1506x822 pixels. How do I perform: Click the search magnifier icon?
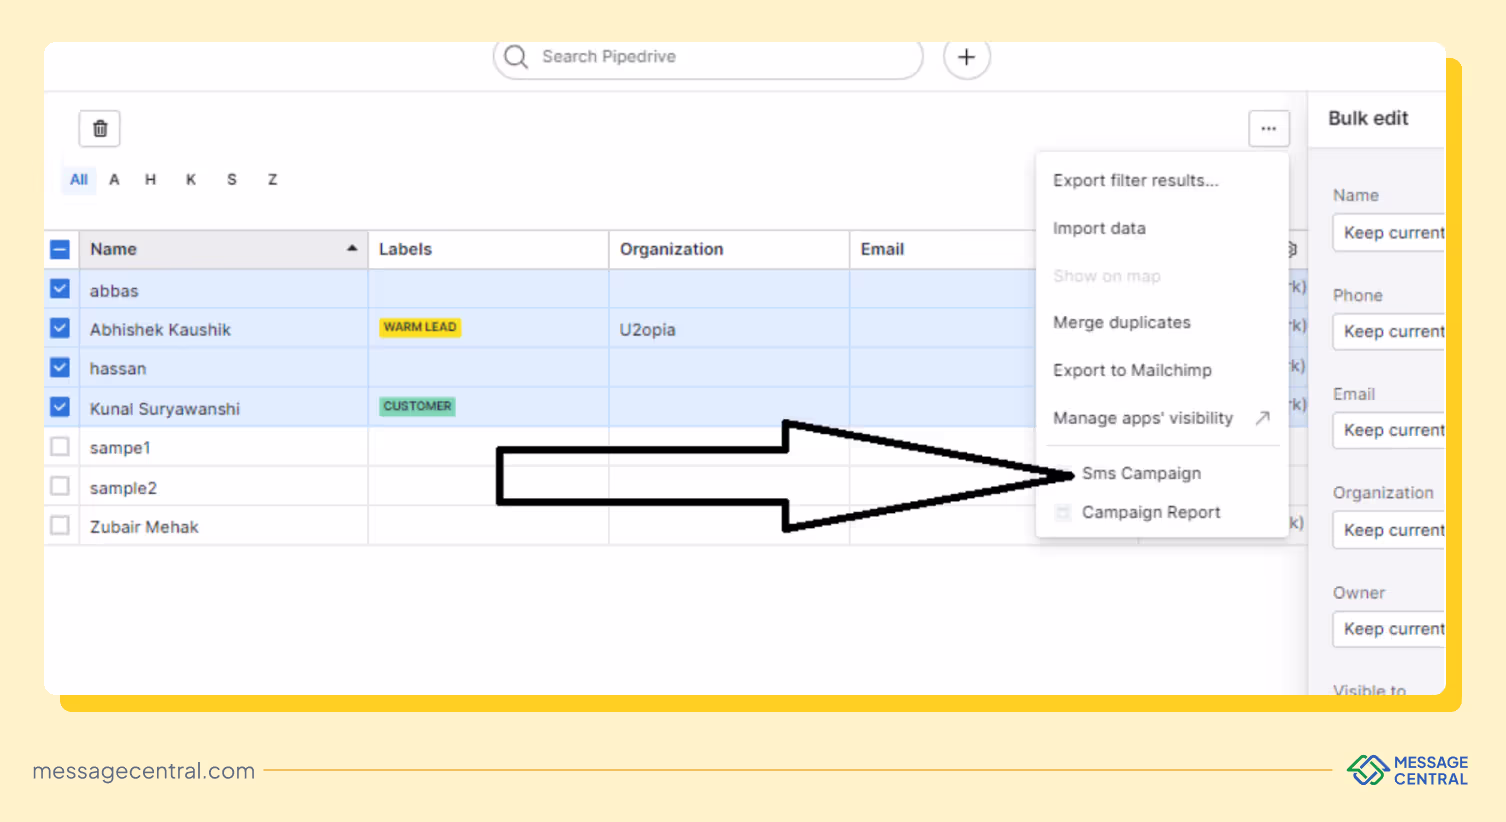tap(516, 57)
